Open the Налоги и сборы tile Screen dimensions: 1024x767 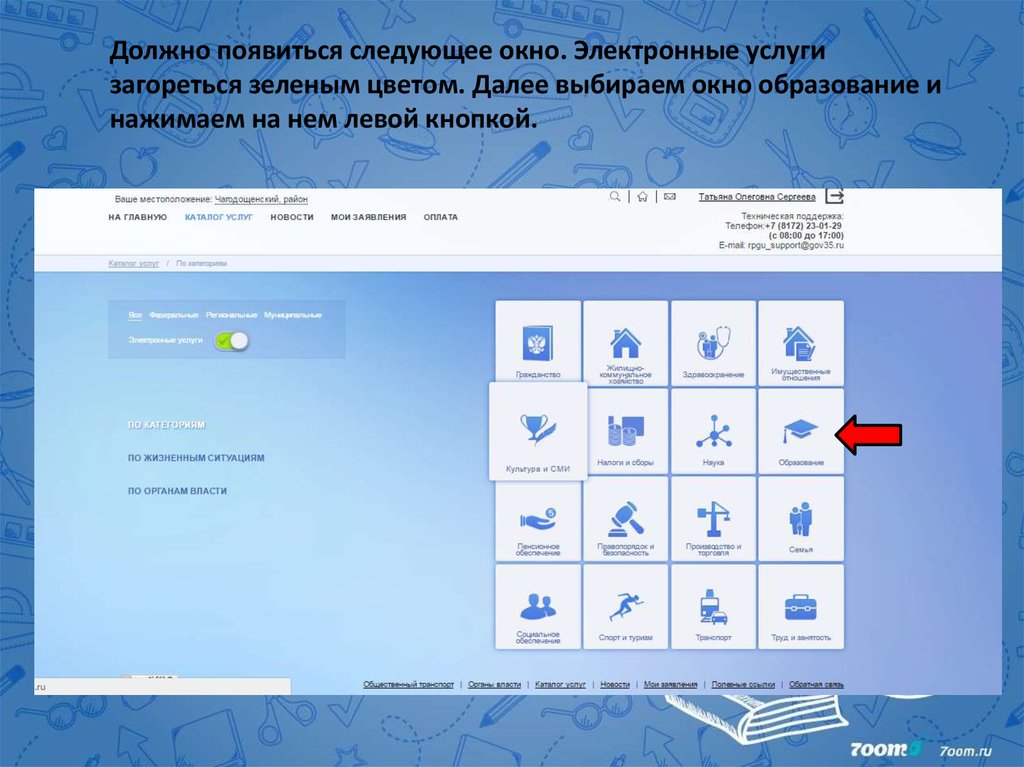point(625,431)
